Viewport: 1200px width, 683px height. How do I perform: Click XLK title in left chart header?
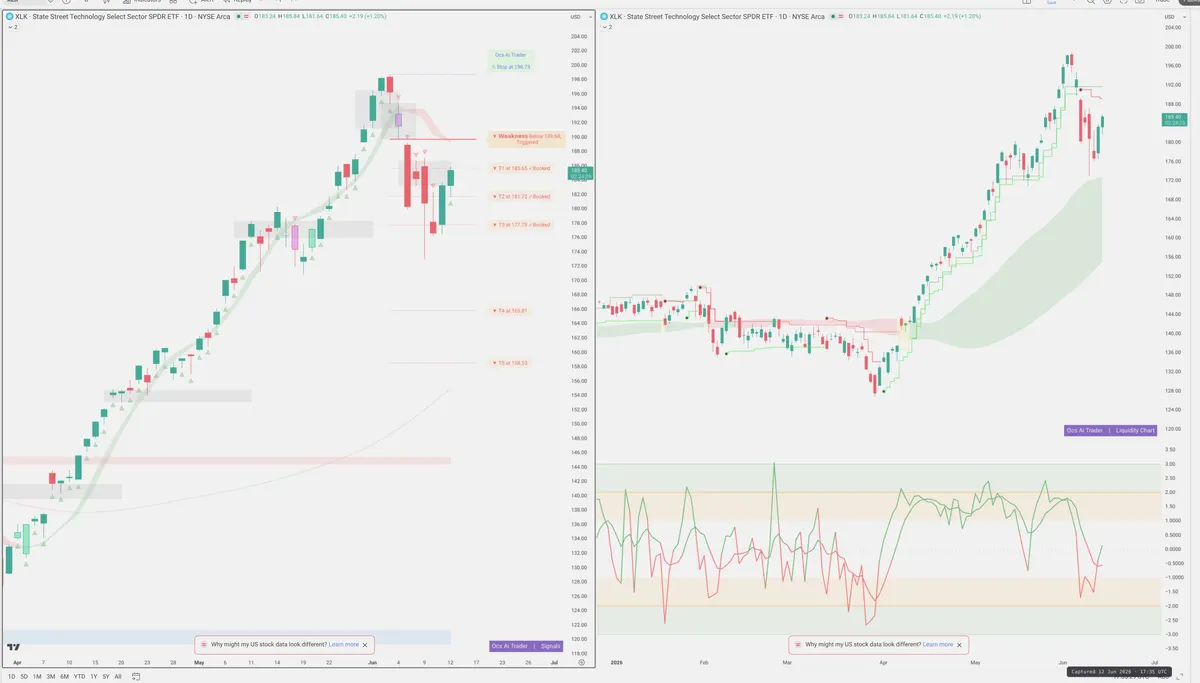tap(124, 17)
